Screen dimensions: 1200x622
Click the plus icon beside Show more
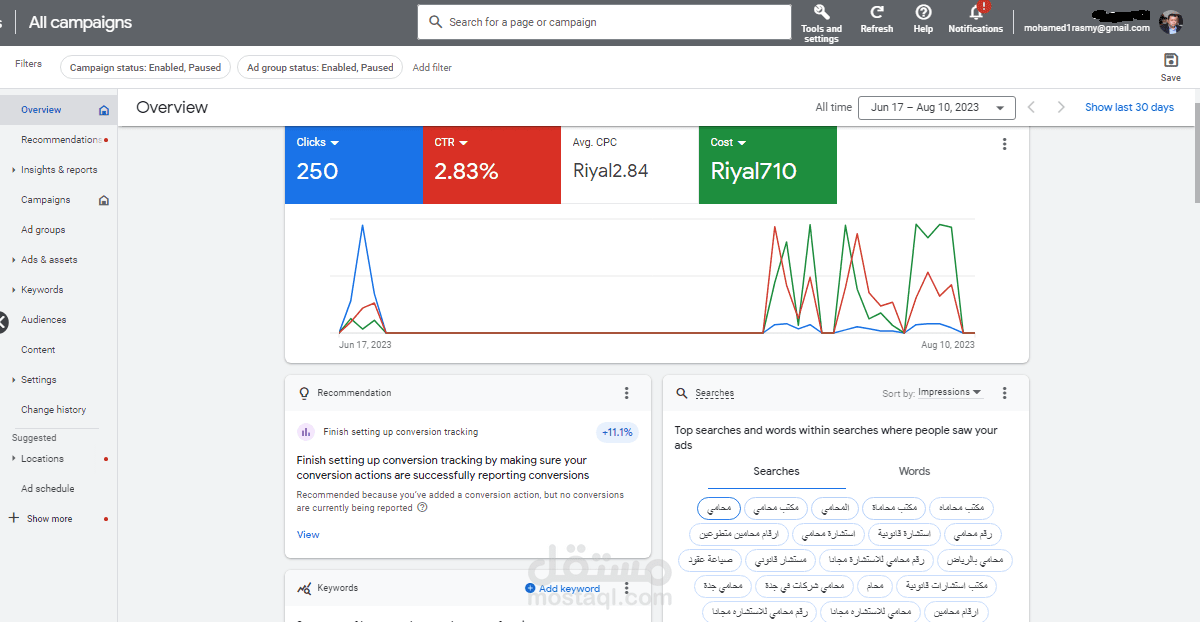click(x=14, y=518)
